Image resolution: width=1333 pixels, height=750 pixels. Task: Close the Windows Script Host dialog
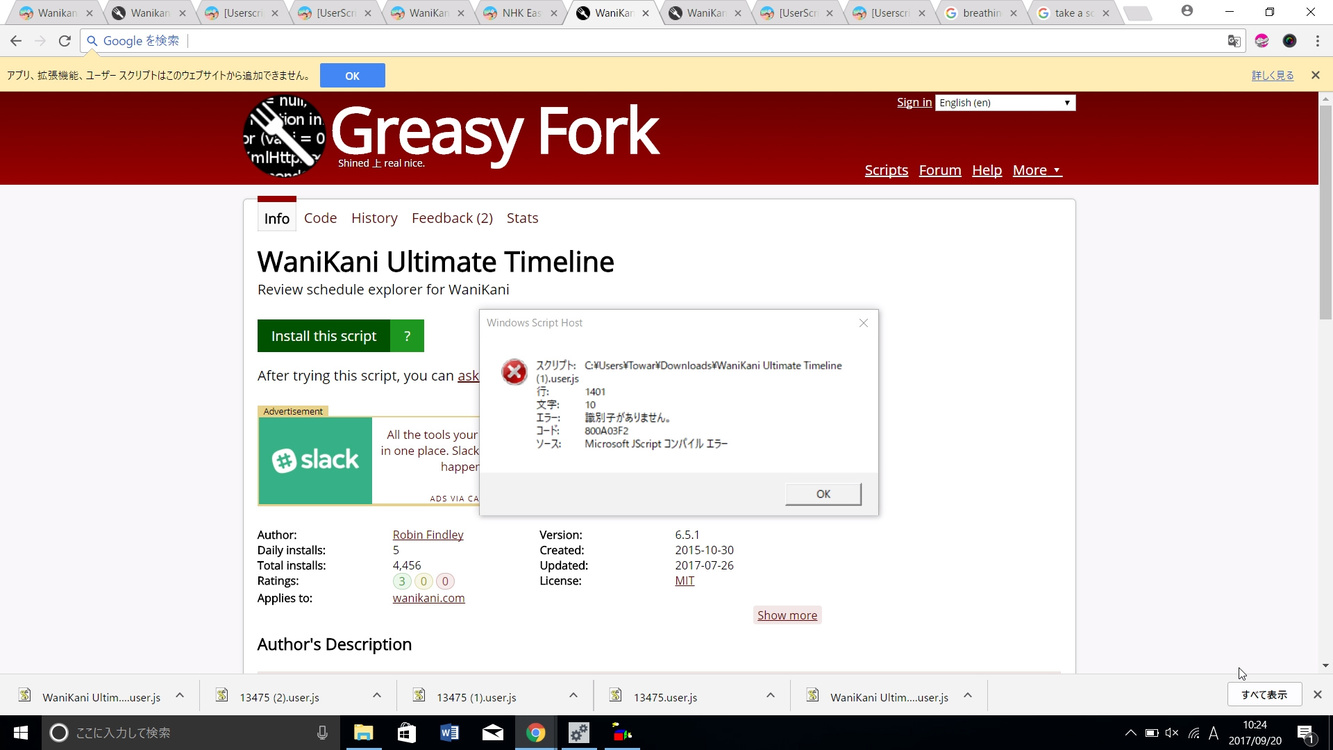pos(863,322)
